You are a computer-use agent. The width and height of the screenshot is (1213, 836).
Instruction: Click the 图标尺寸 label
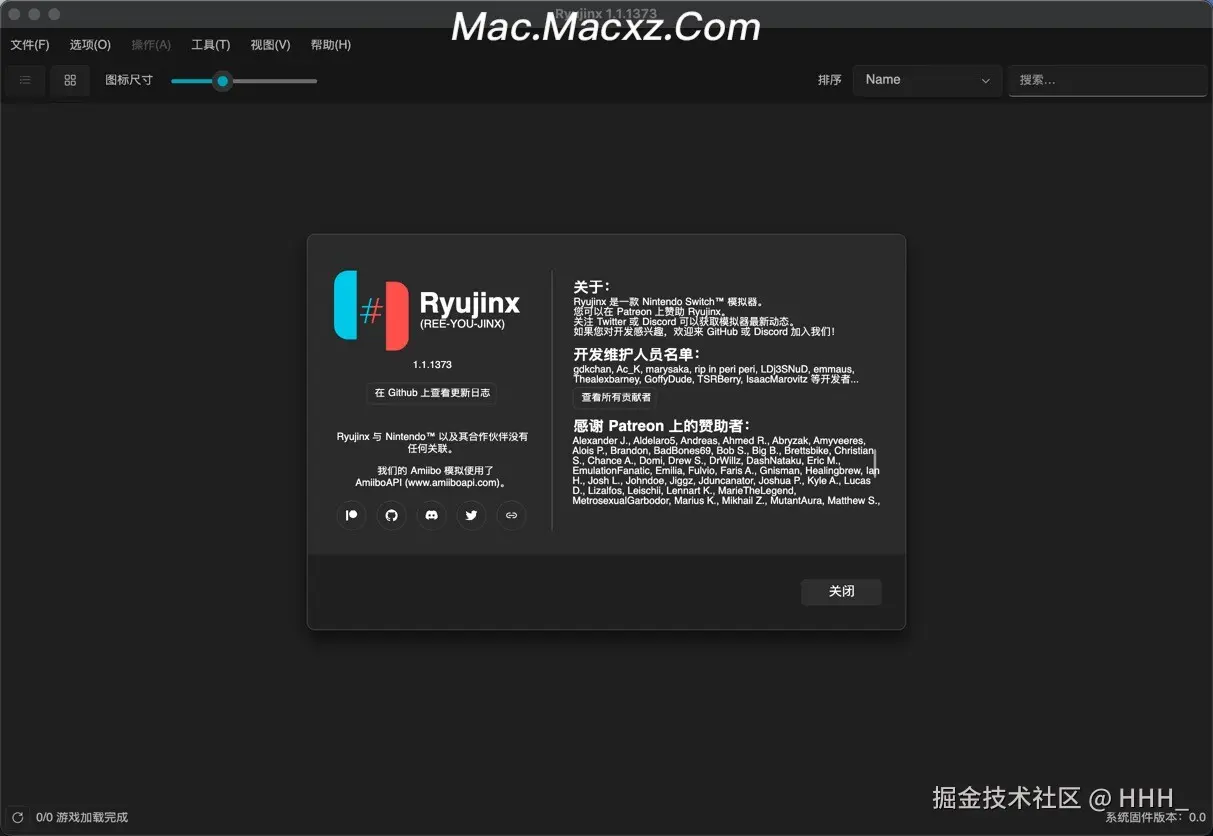click(x=129, y=80)
